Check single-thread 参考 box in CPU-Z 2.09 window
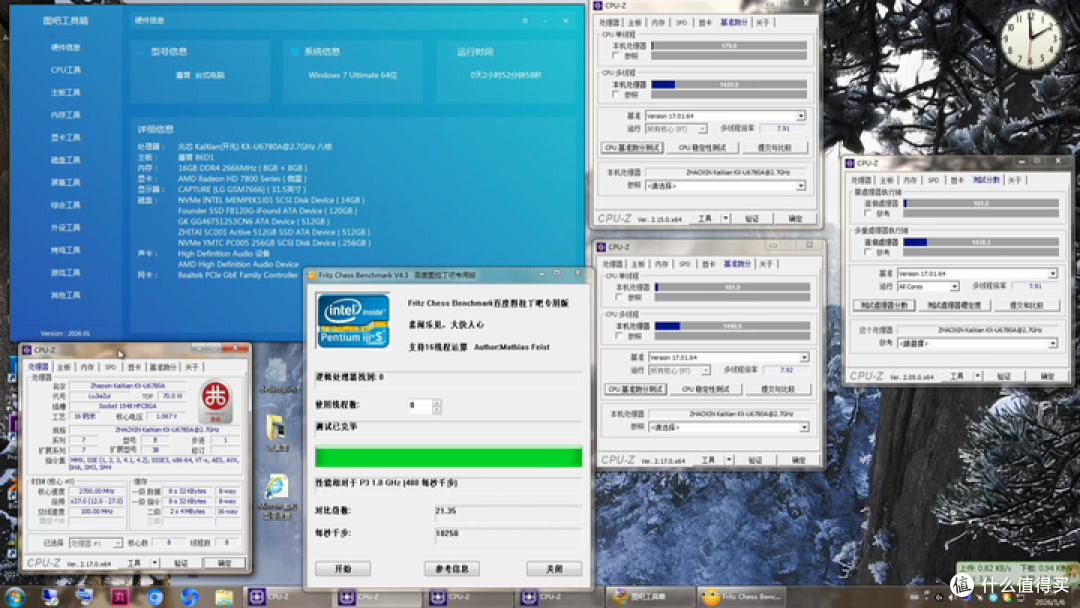1080x608 pixels. [867, 213]
